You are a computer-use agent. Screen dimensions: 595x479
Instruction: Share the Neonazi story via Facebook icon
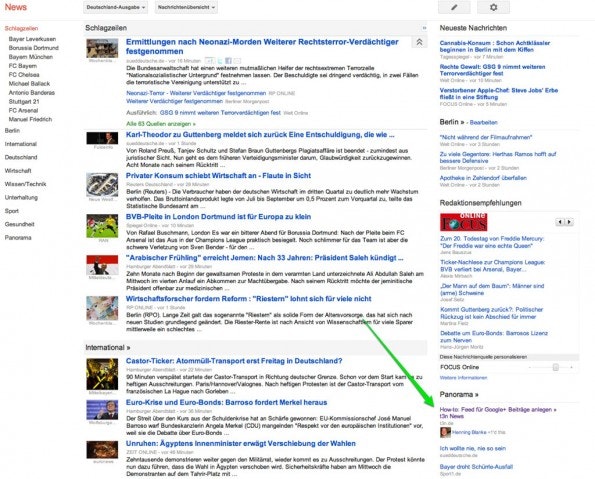pyautogui.click(x=228, y=61)
